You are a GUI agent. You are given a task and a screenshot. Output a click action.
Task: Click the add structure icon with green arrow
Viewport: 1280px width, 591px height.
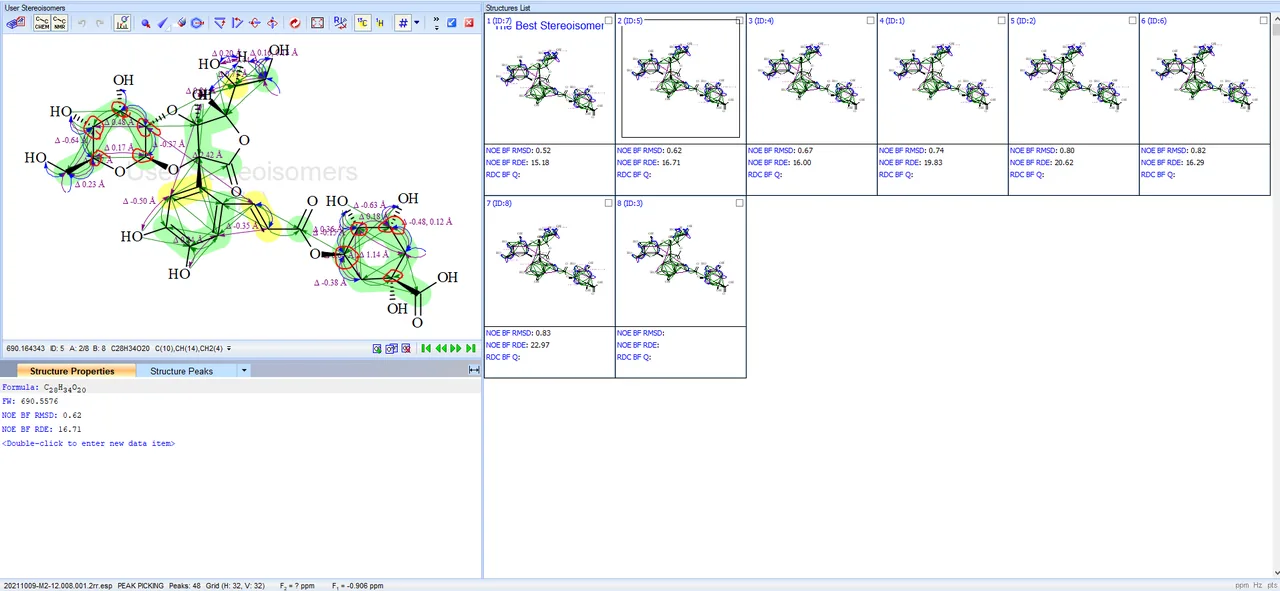point(377,348)
